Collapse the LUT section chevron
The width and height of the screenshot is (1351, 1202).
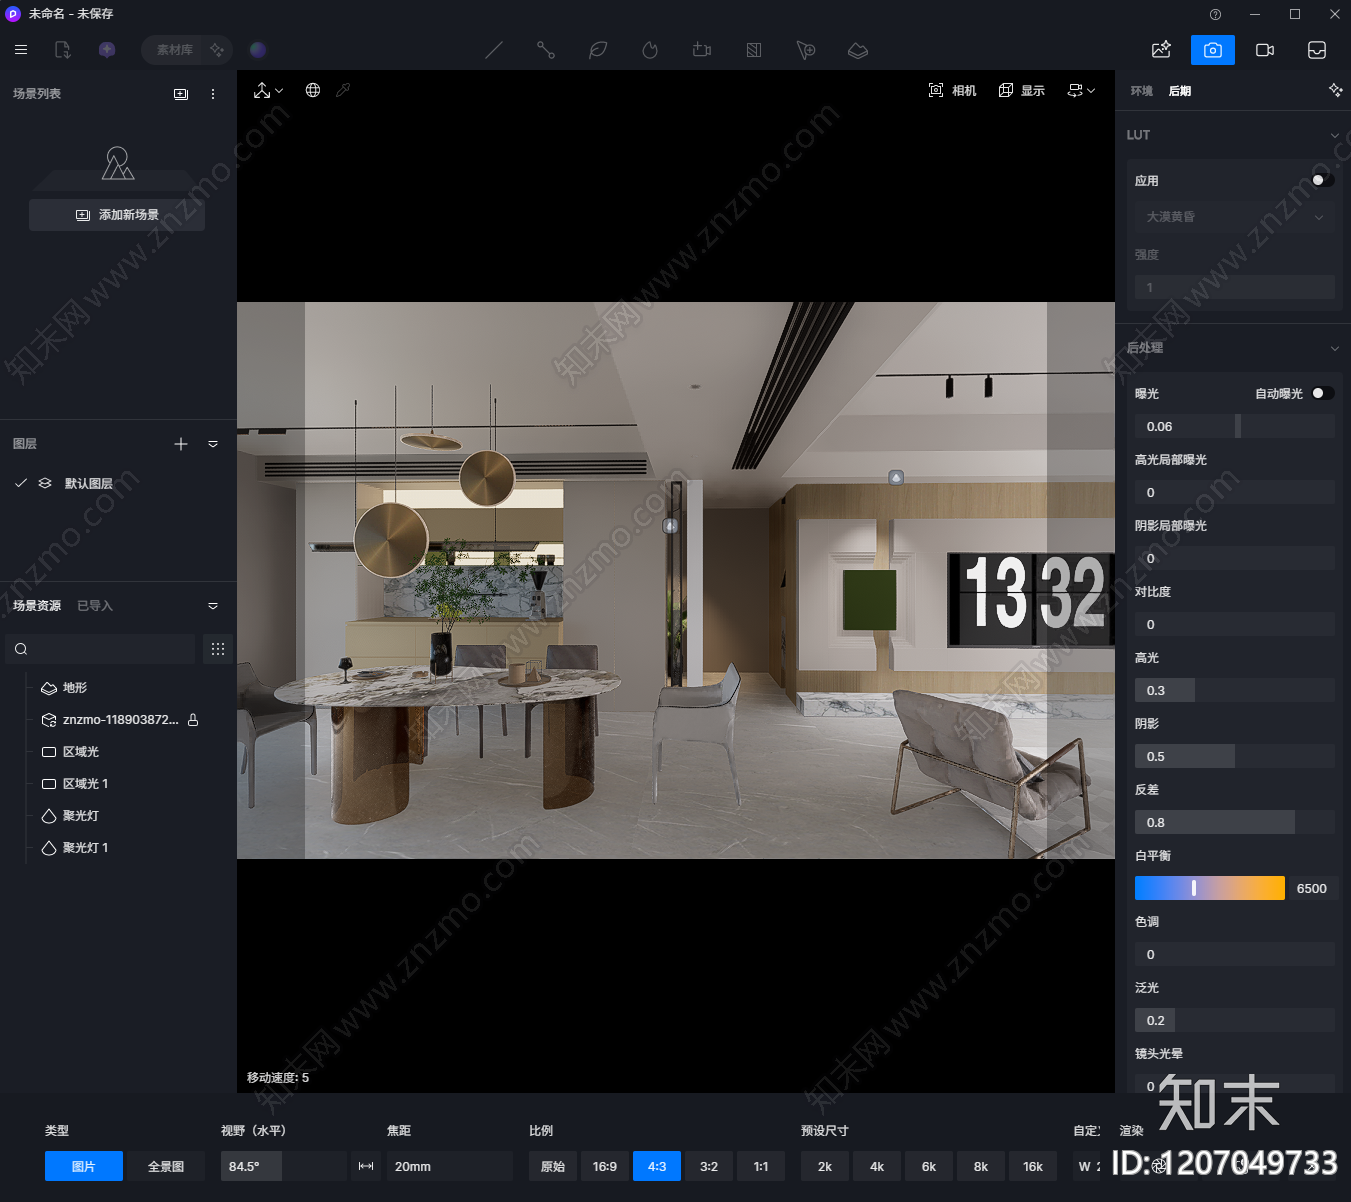tap(1334, 135)
